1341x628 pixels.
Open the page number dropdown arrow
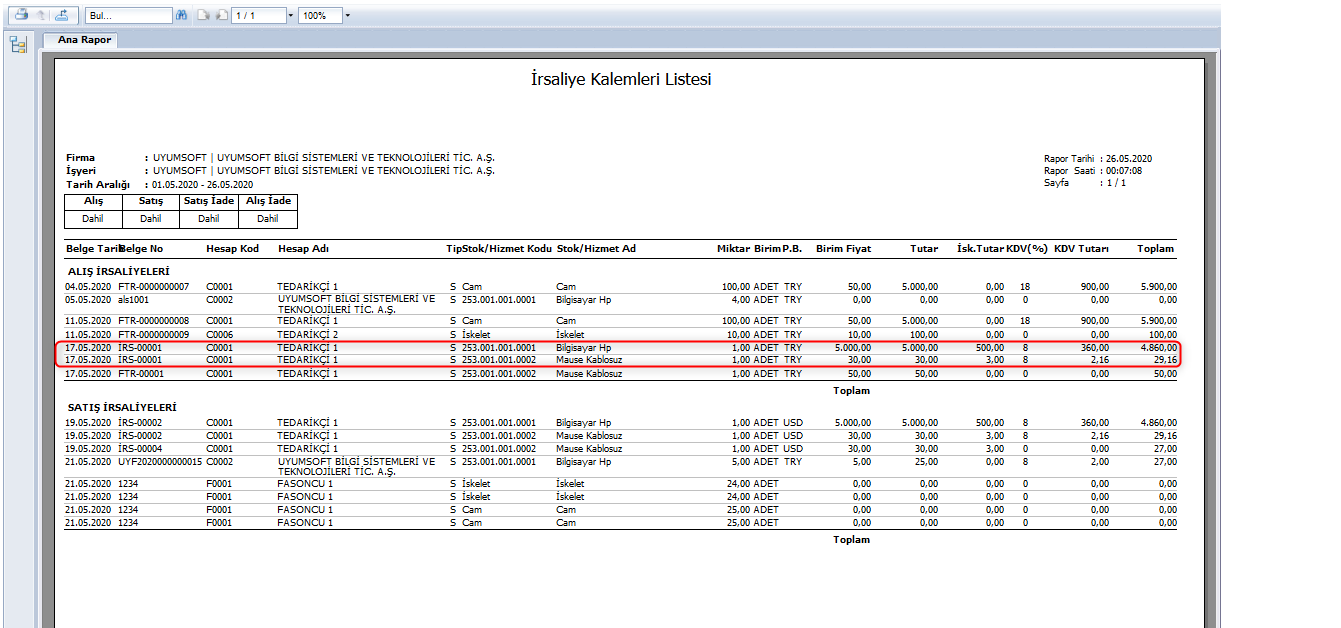click(x=290, y=16)
